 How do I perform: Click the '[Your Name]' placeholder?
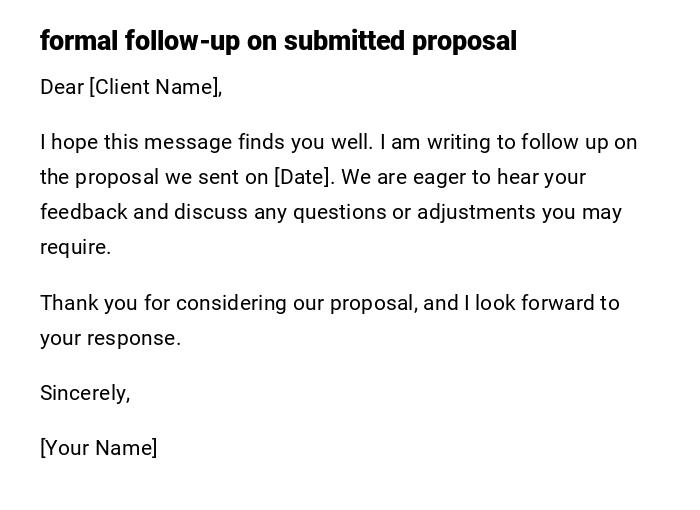(98, 448)
